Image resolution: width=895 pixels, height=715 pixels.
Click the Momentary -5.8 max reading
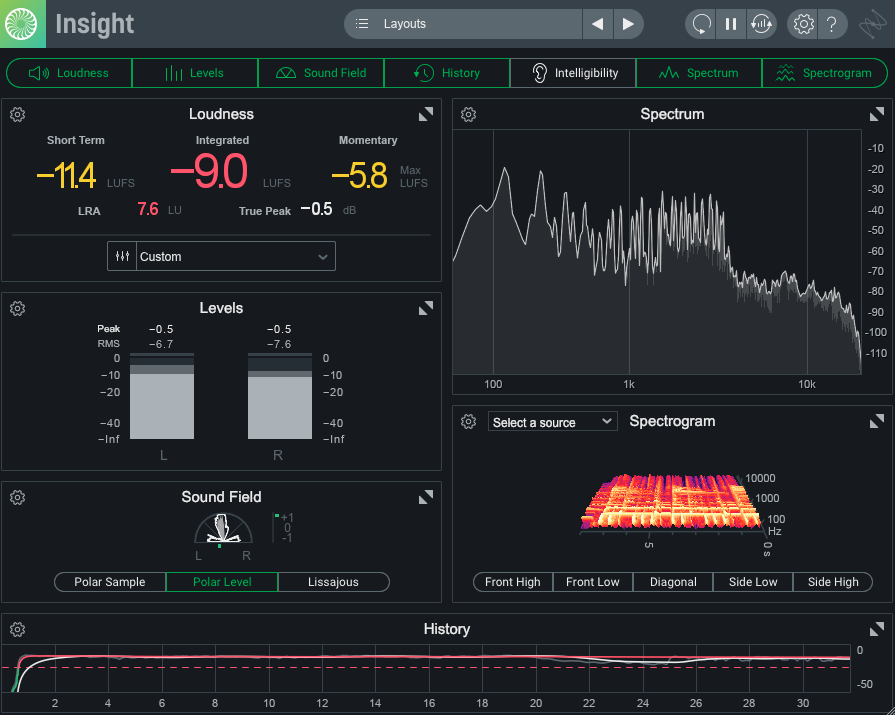pyautogui.click(x=360, y=175)
